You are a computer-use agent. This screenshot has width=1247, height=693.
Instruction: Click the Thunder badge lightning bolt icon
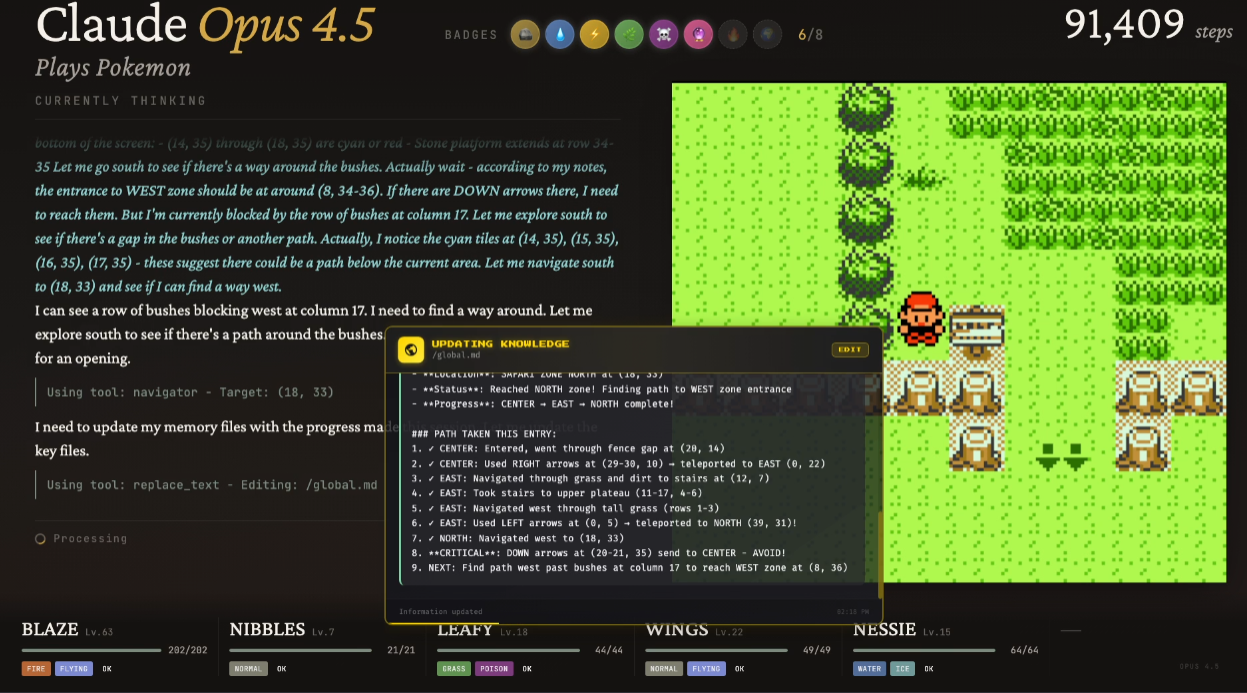594,35
